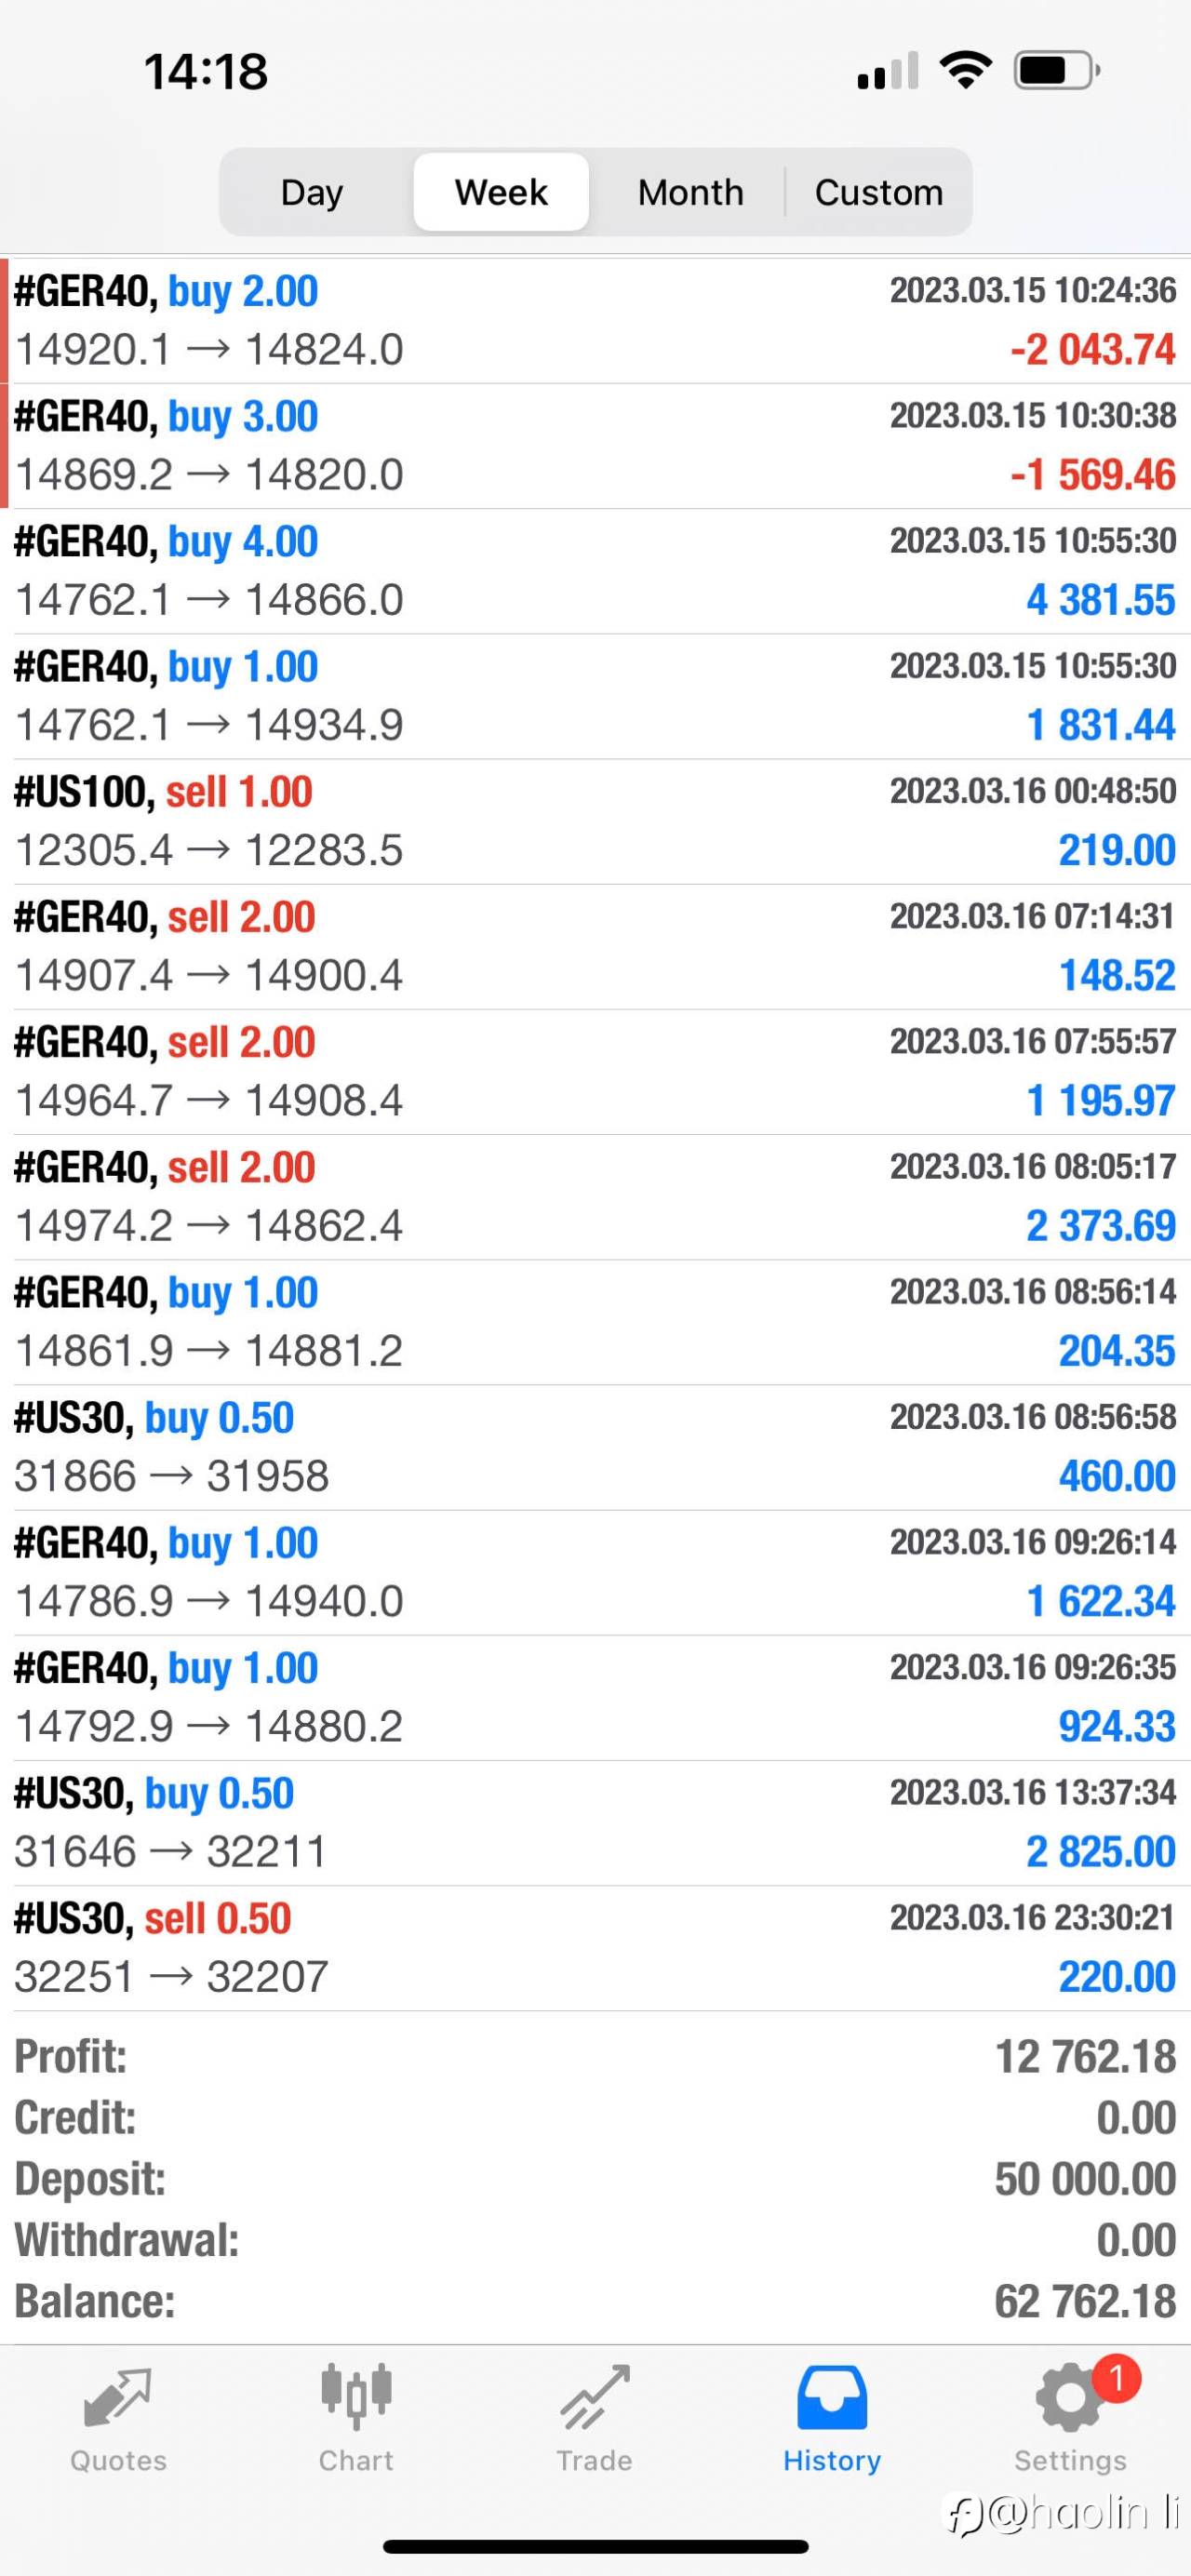Screen dimensions: 1191x2576
Task: Choose the Custom date range
Action: 878,192
